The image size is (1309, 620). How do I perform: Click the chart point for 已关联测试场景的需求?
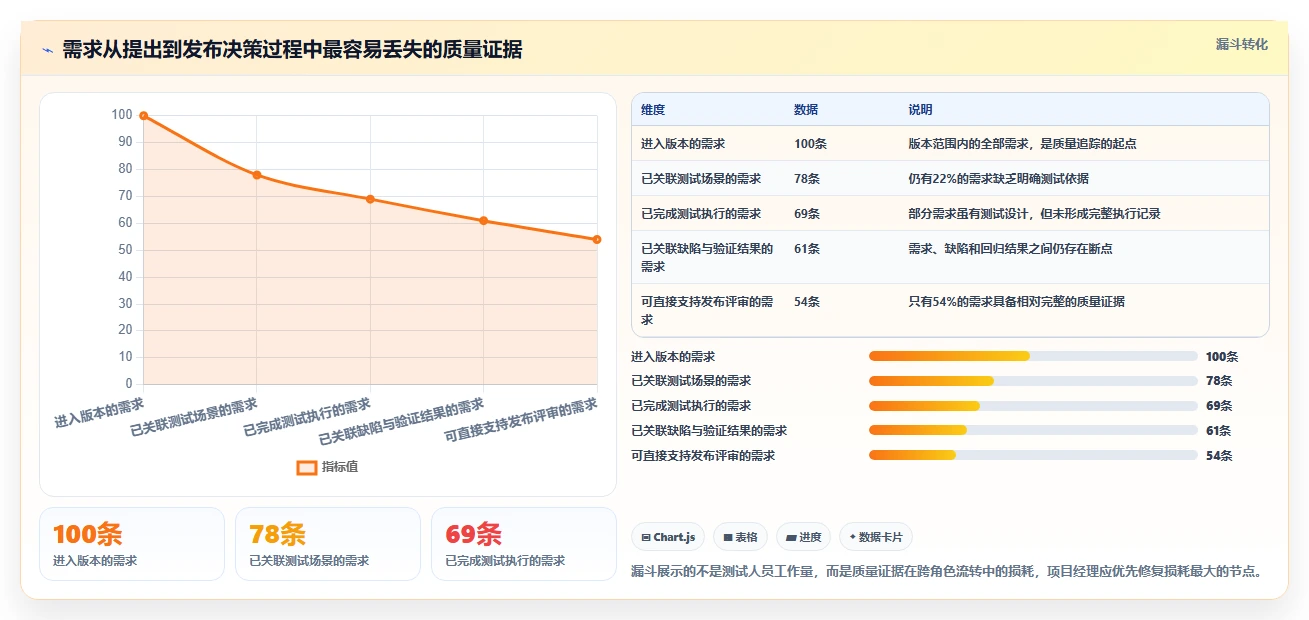[257, 175]
